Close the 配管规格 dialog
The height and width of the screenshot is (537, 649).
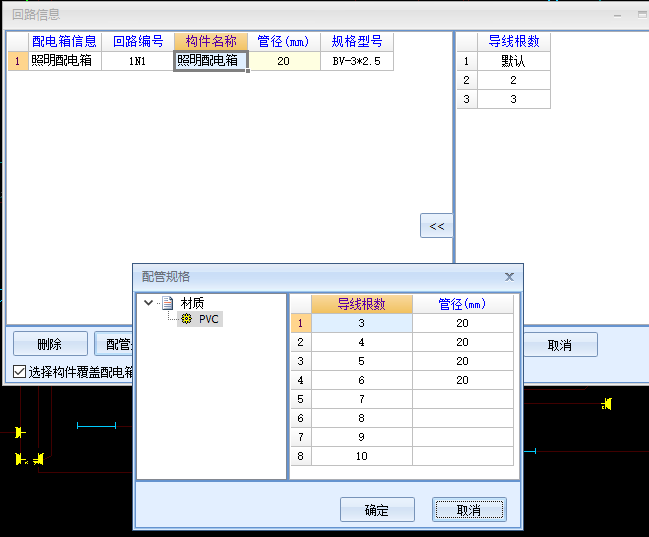[510, 277]
